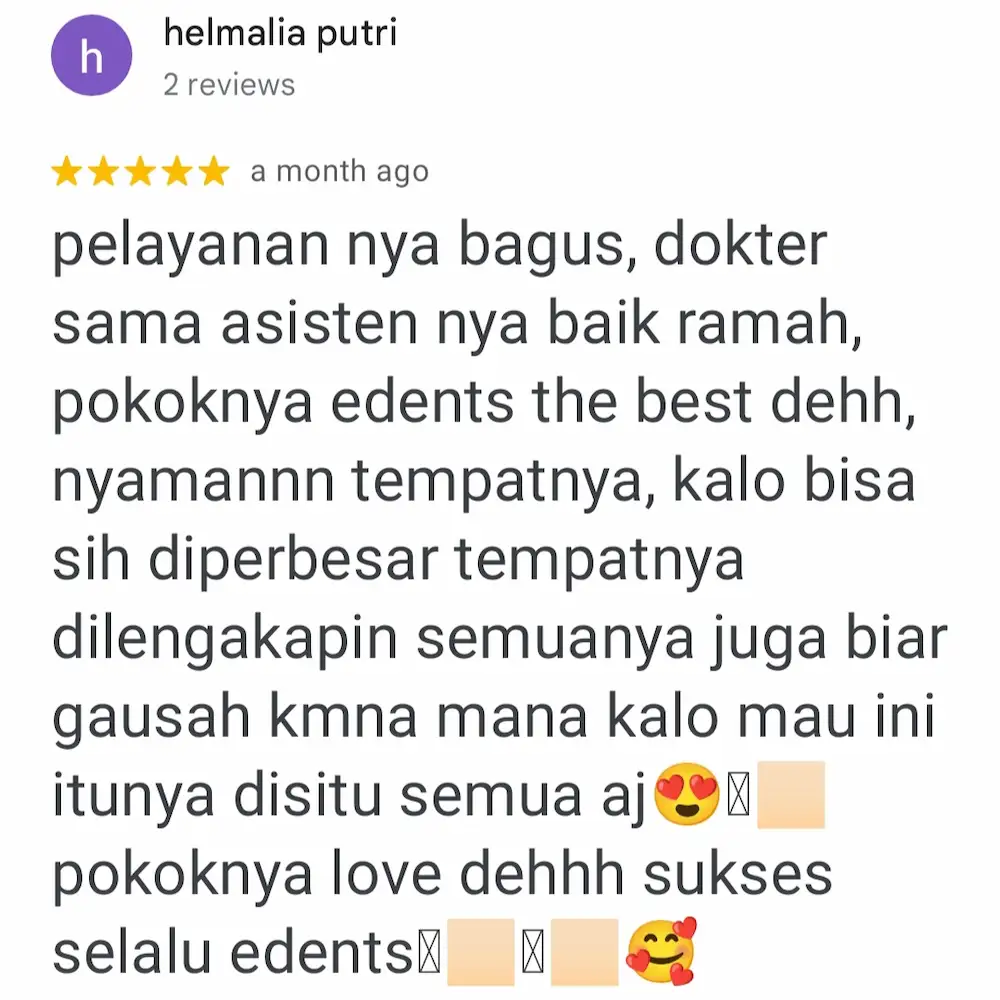
Task: Click the fourth gold rating star
Action: [x=177, y=171]
